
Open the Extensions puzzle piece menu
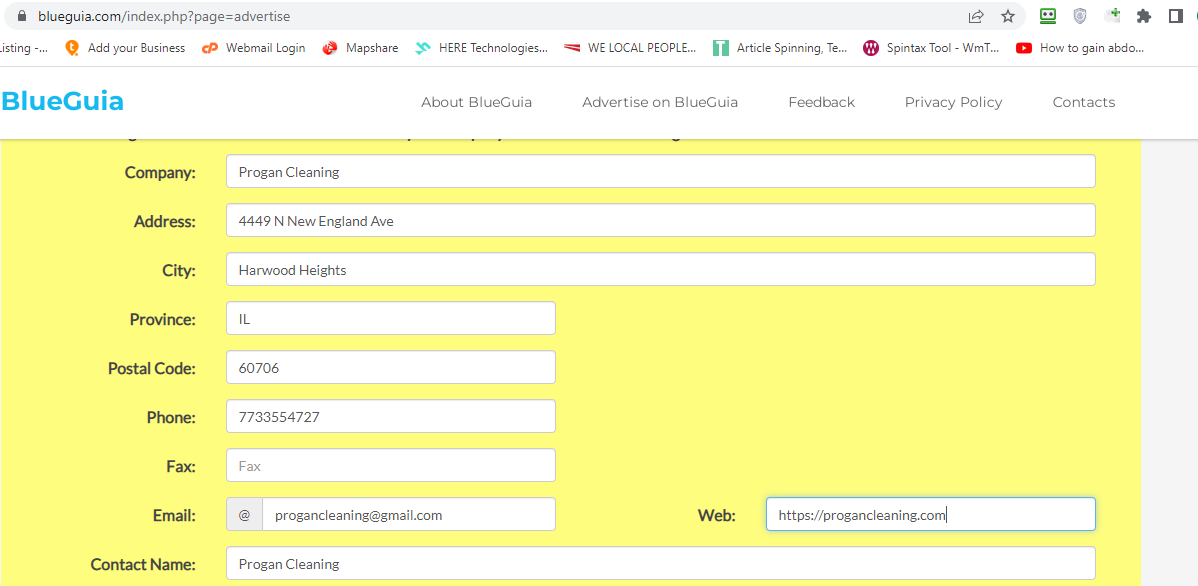coord(1144,16)
